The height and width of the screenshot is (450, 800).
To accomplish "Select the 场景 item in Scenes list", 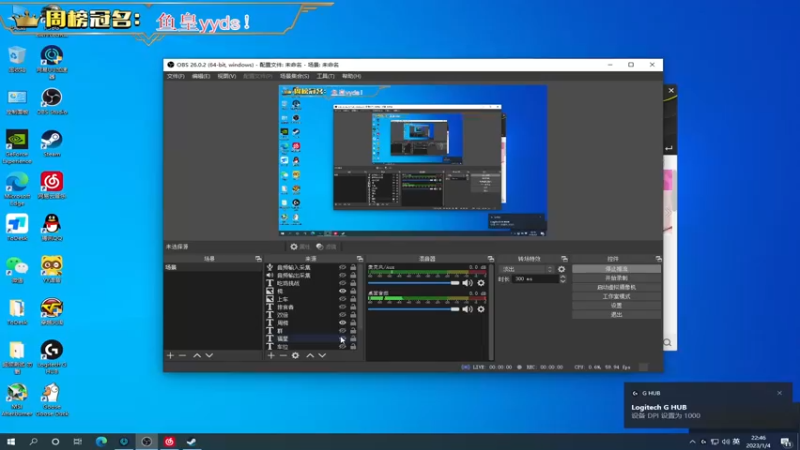I will pyautogui.click(x=212, y=267).
